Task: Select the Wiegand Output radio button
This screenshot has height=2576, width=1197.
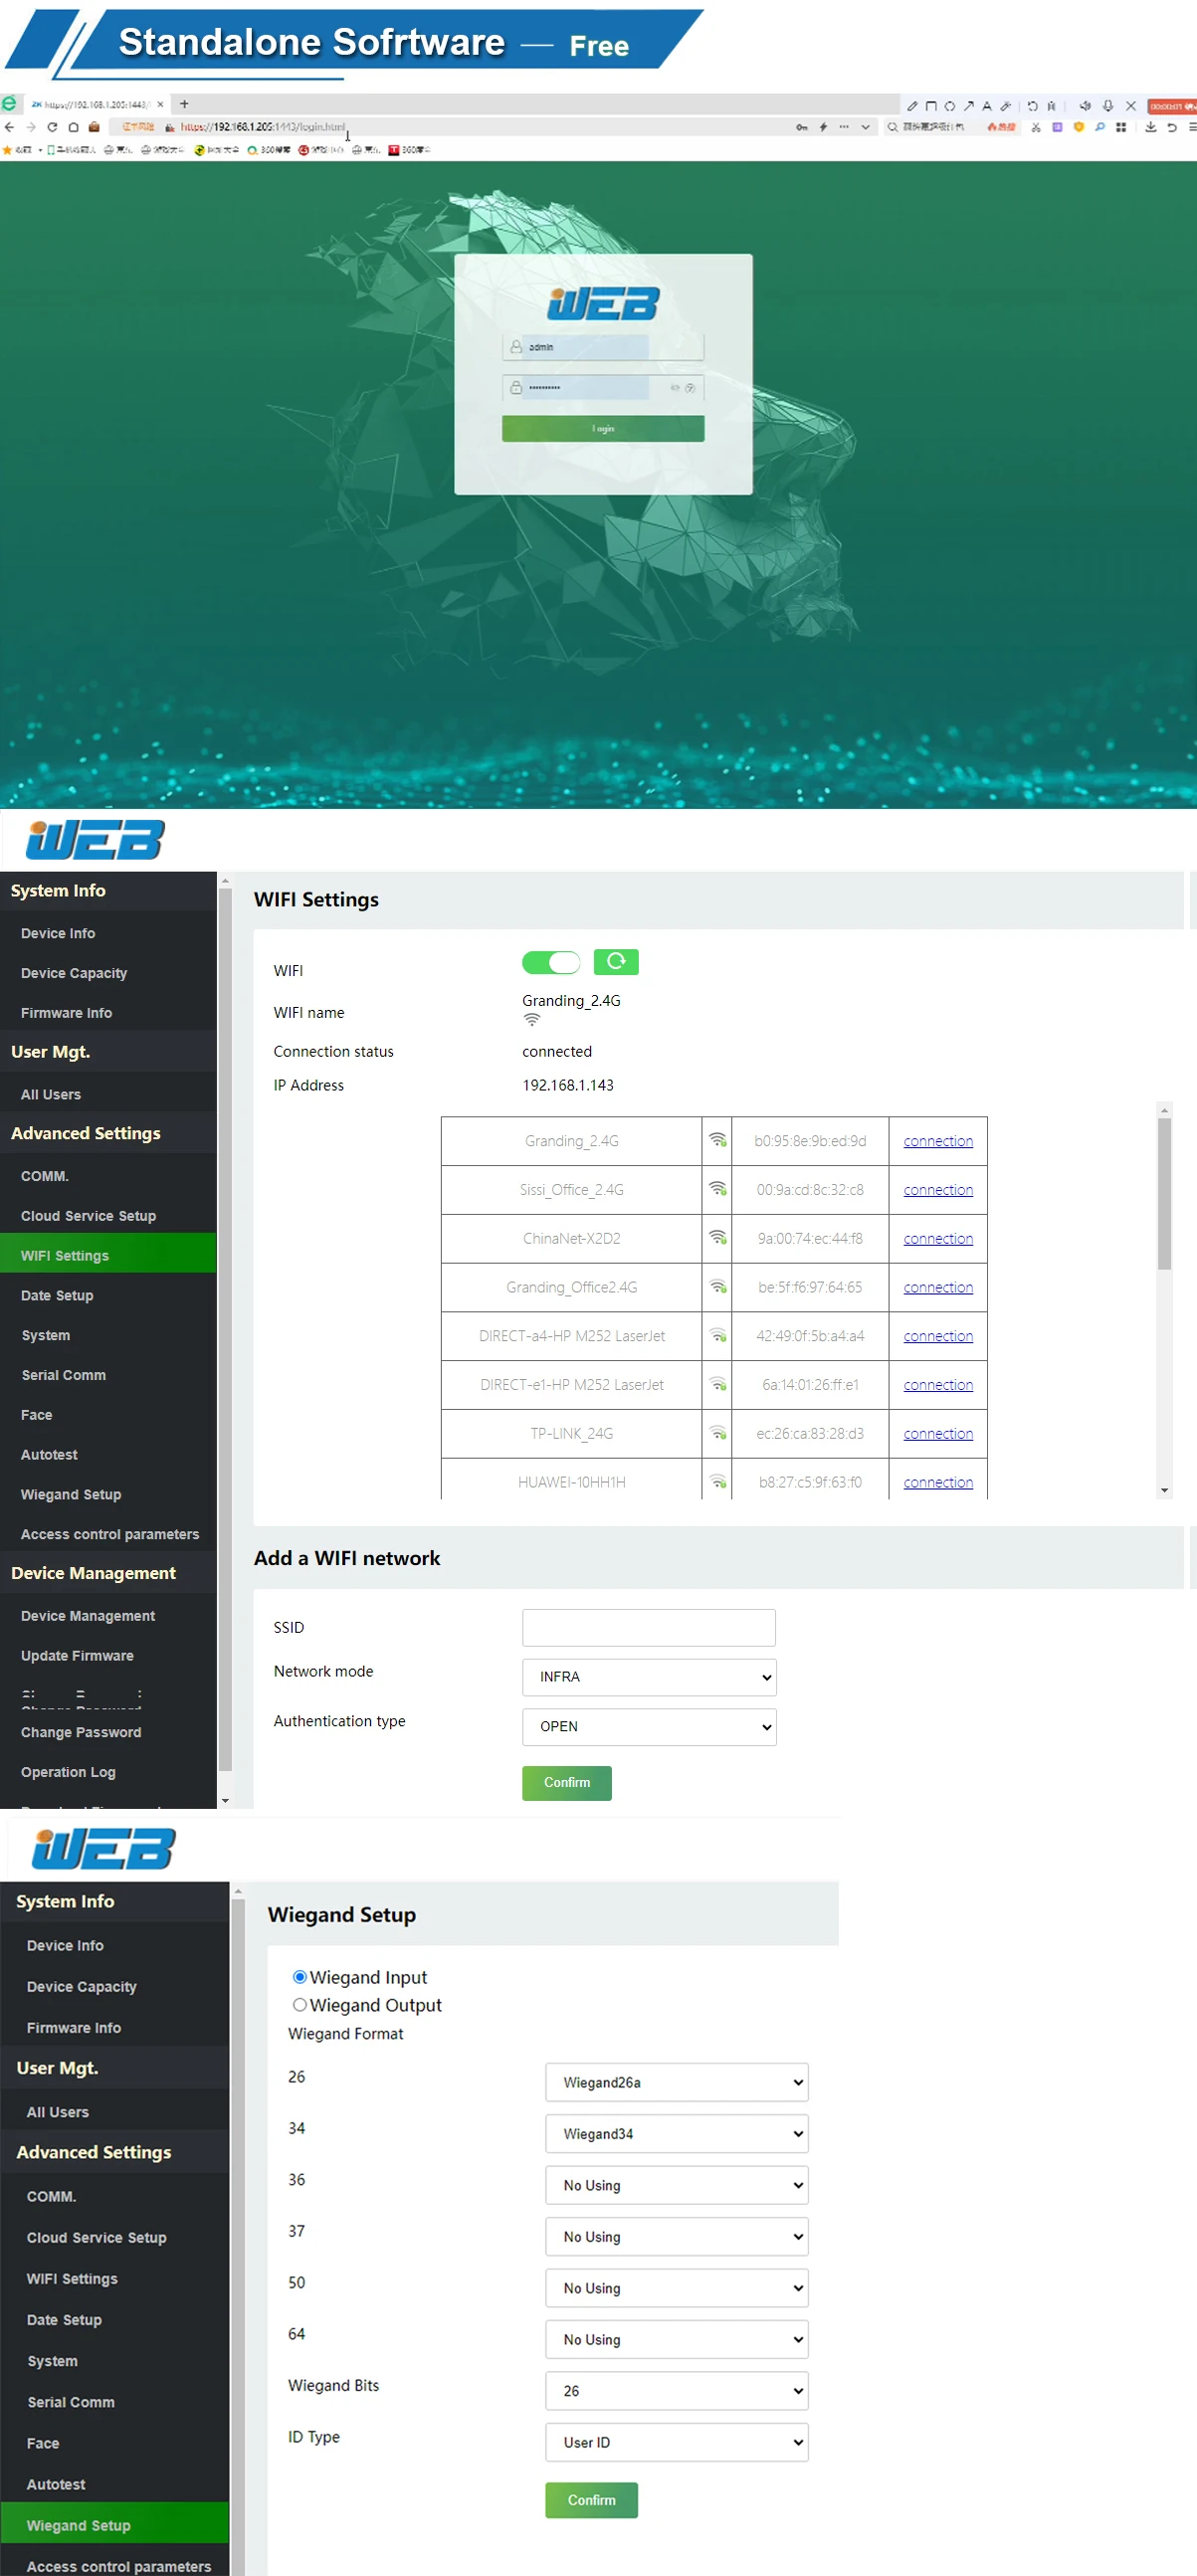Action: [299, 2004]
